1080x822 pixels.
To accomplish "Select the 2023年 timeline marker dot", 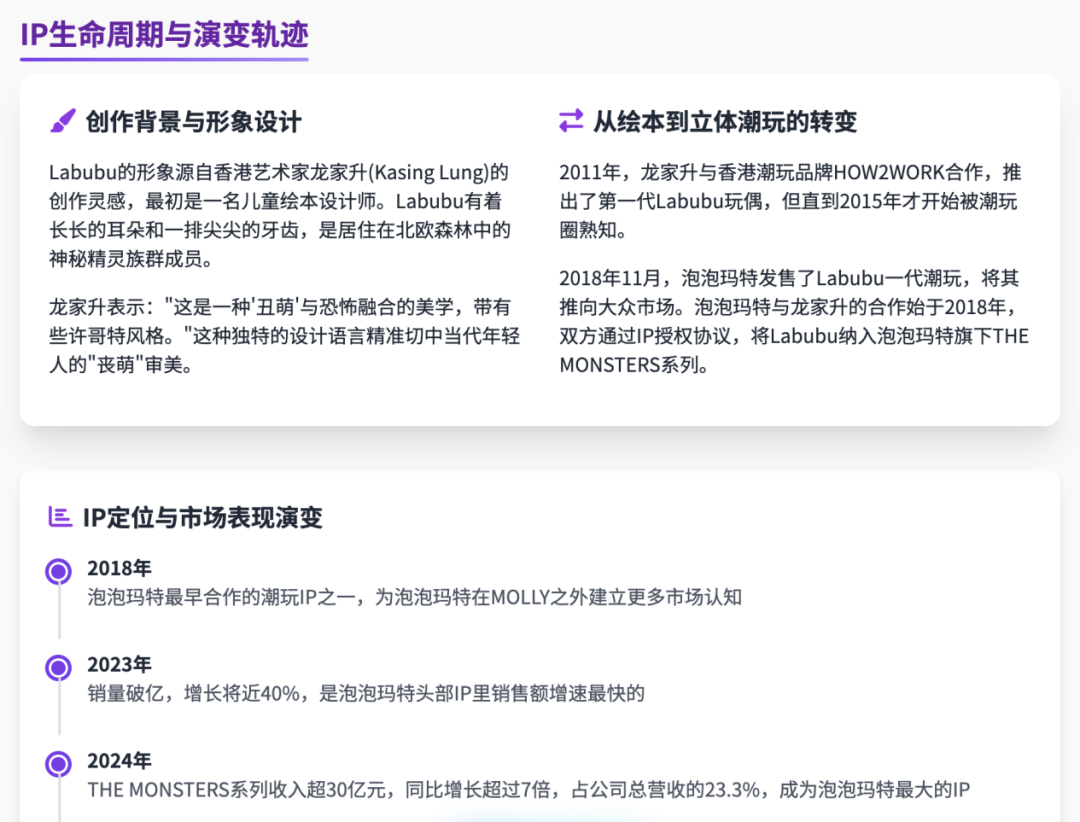I will [59, 668].
